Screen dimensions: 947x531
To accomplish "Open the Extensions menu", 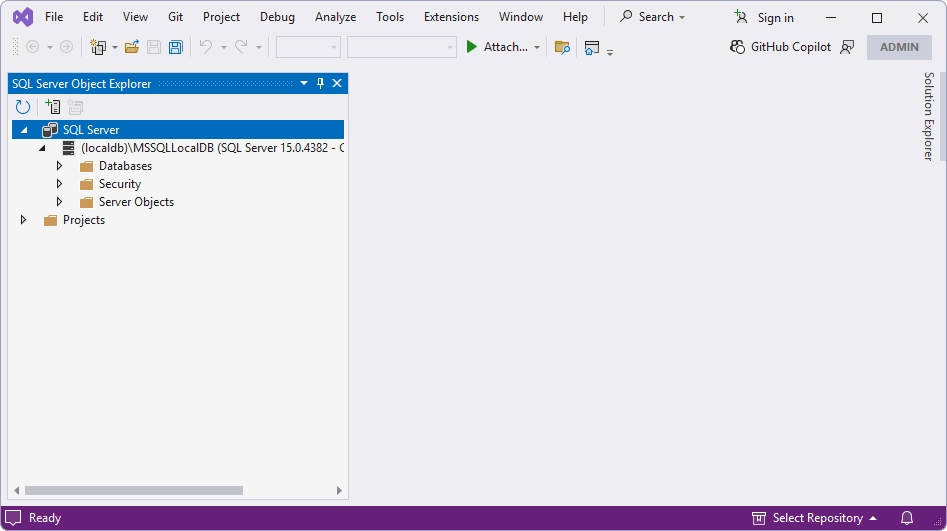I will (x=451, y=17).
